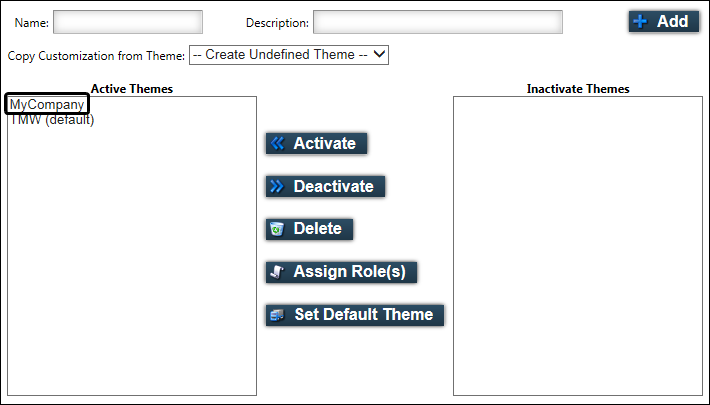Click the icon on Assign Role(s)
This screenshot has width=710, height=405.
(278, 272)
